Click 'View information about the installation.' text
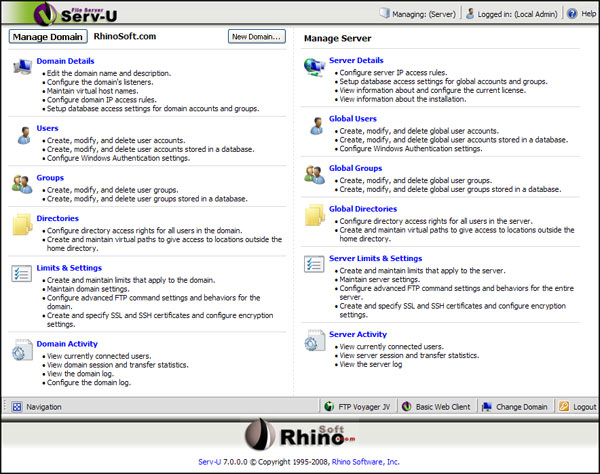600x474 pixels. click(x=403, y=99)
